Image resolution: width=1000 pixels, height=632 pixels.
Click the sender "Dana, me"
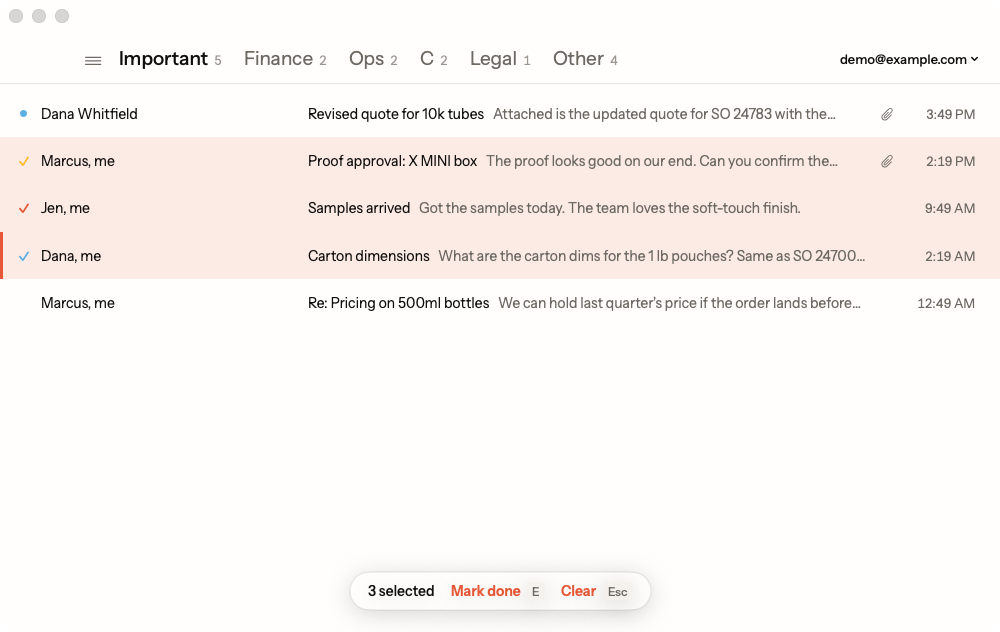point(71,256)
